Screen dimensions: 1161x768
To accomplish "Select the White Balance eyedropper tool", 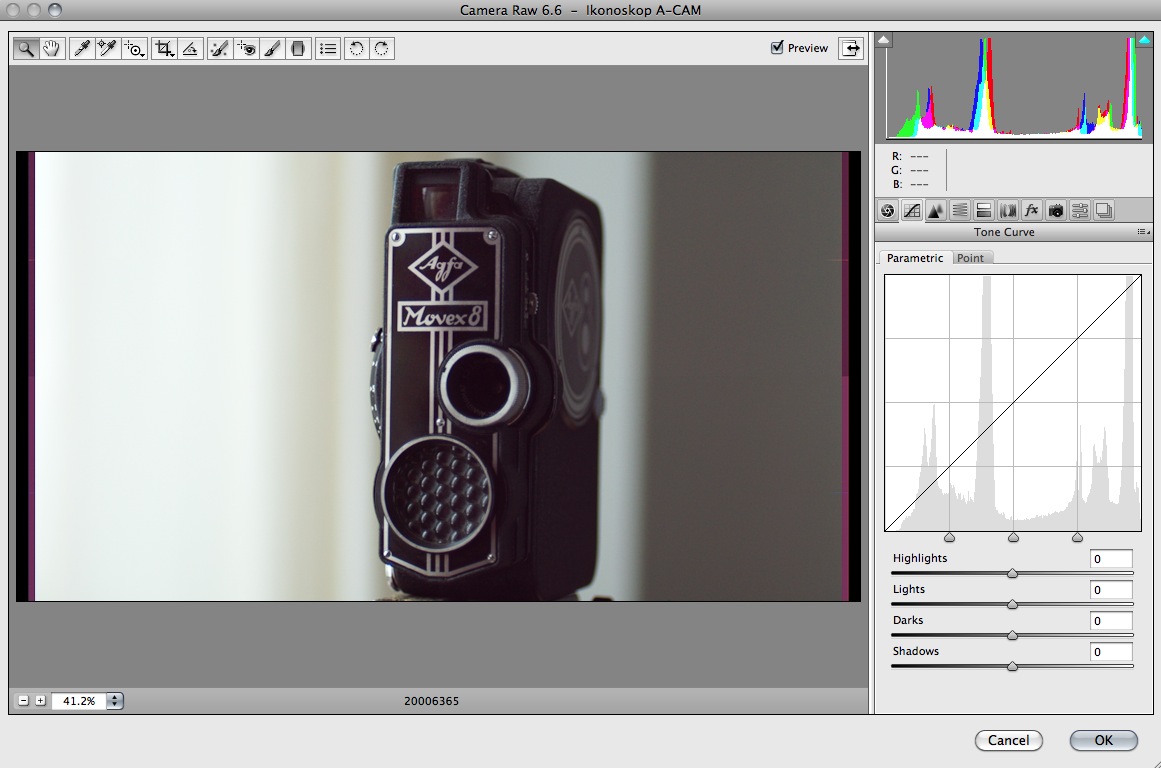I will point(82,48).
